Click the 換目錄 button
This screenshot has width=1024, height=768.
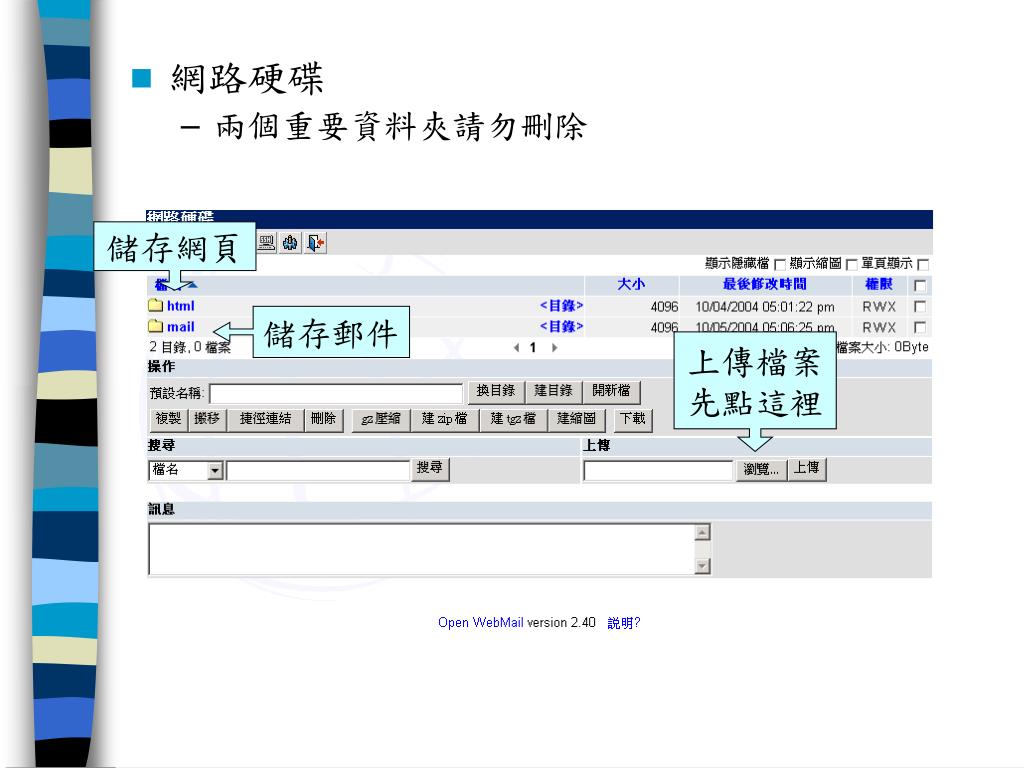[x=496, y=391]
